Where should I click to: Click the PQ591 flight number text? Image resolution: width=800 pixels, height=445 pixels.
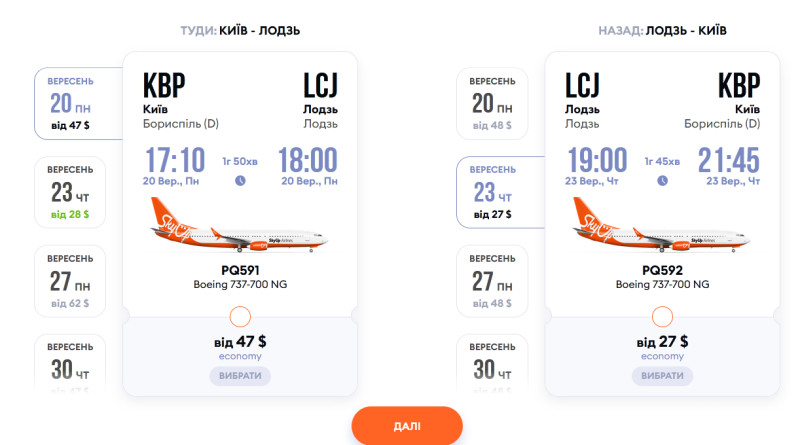click(240, 270)
